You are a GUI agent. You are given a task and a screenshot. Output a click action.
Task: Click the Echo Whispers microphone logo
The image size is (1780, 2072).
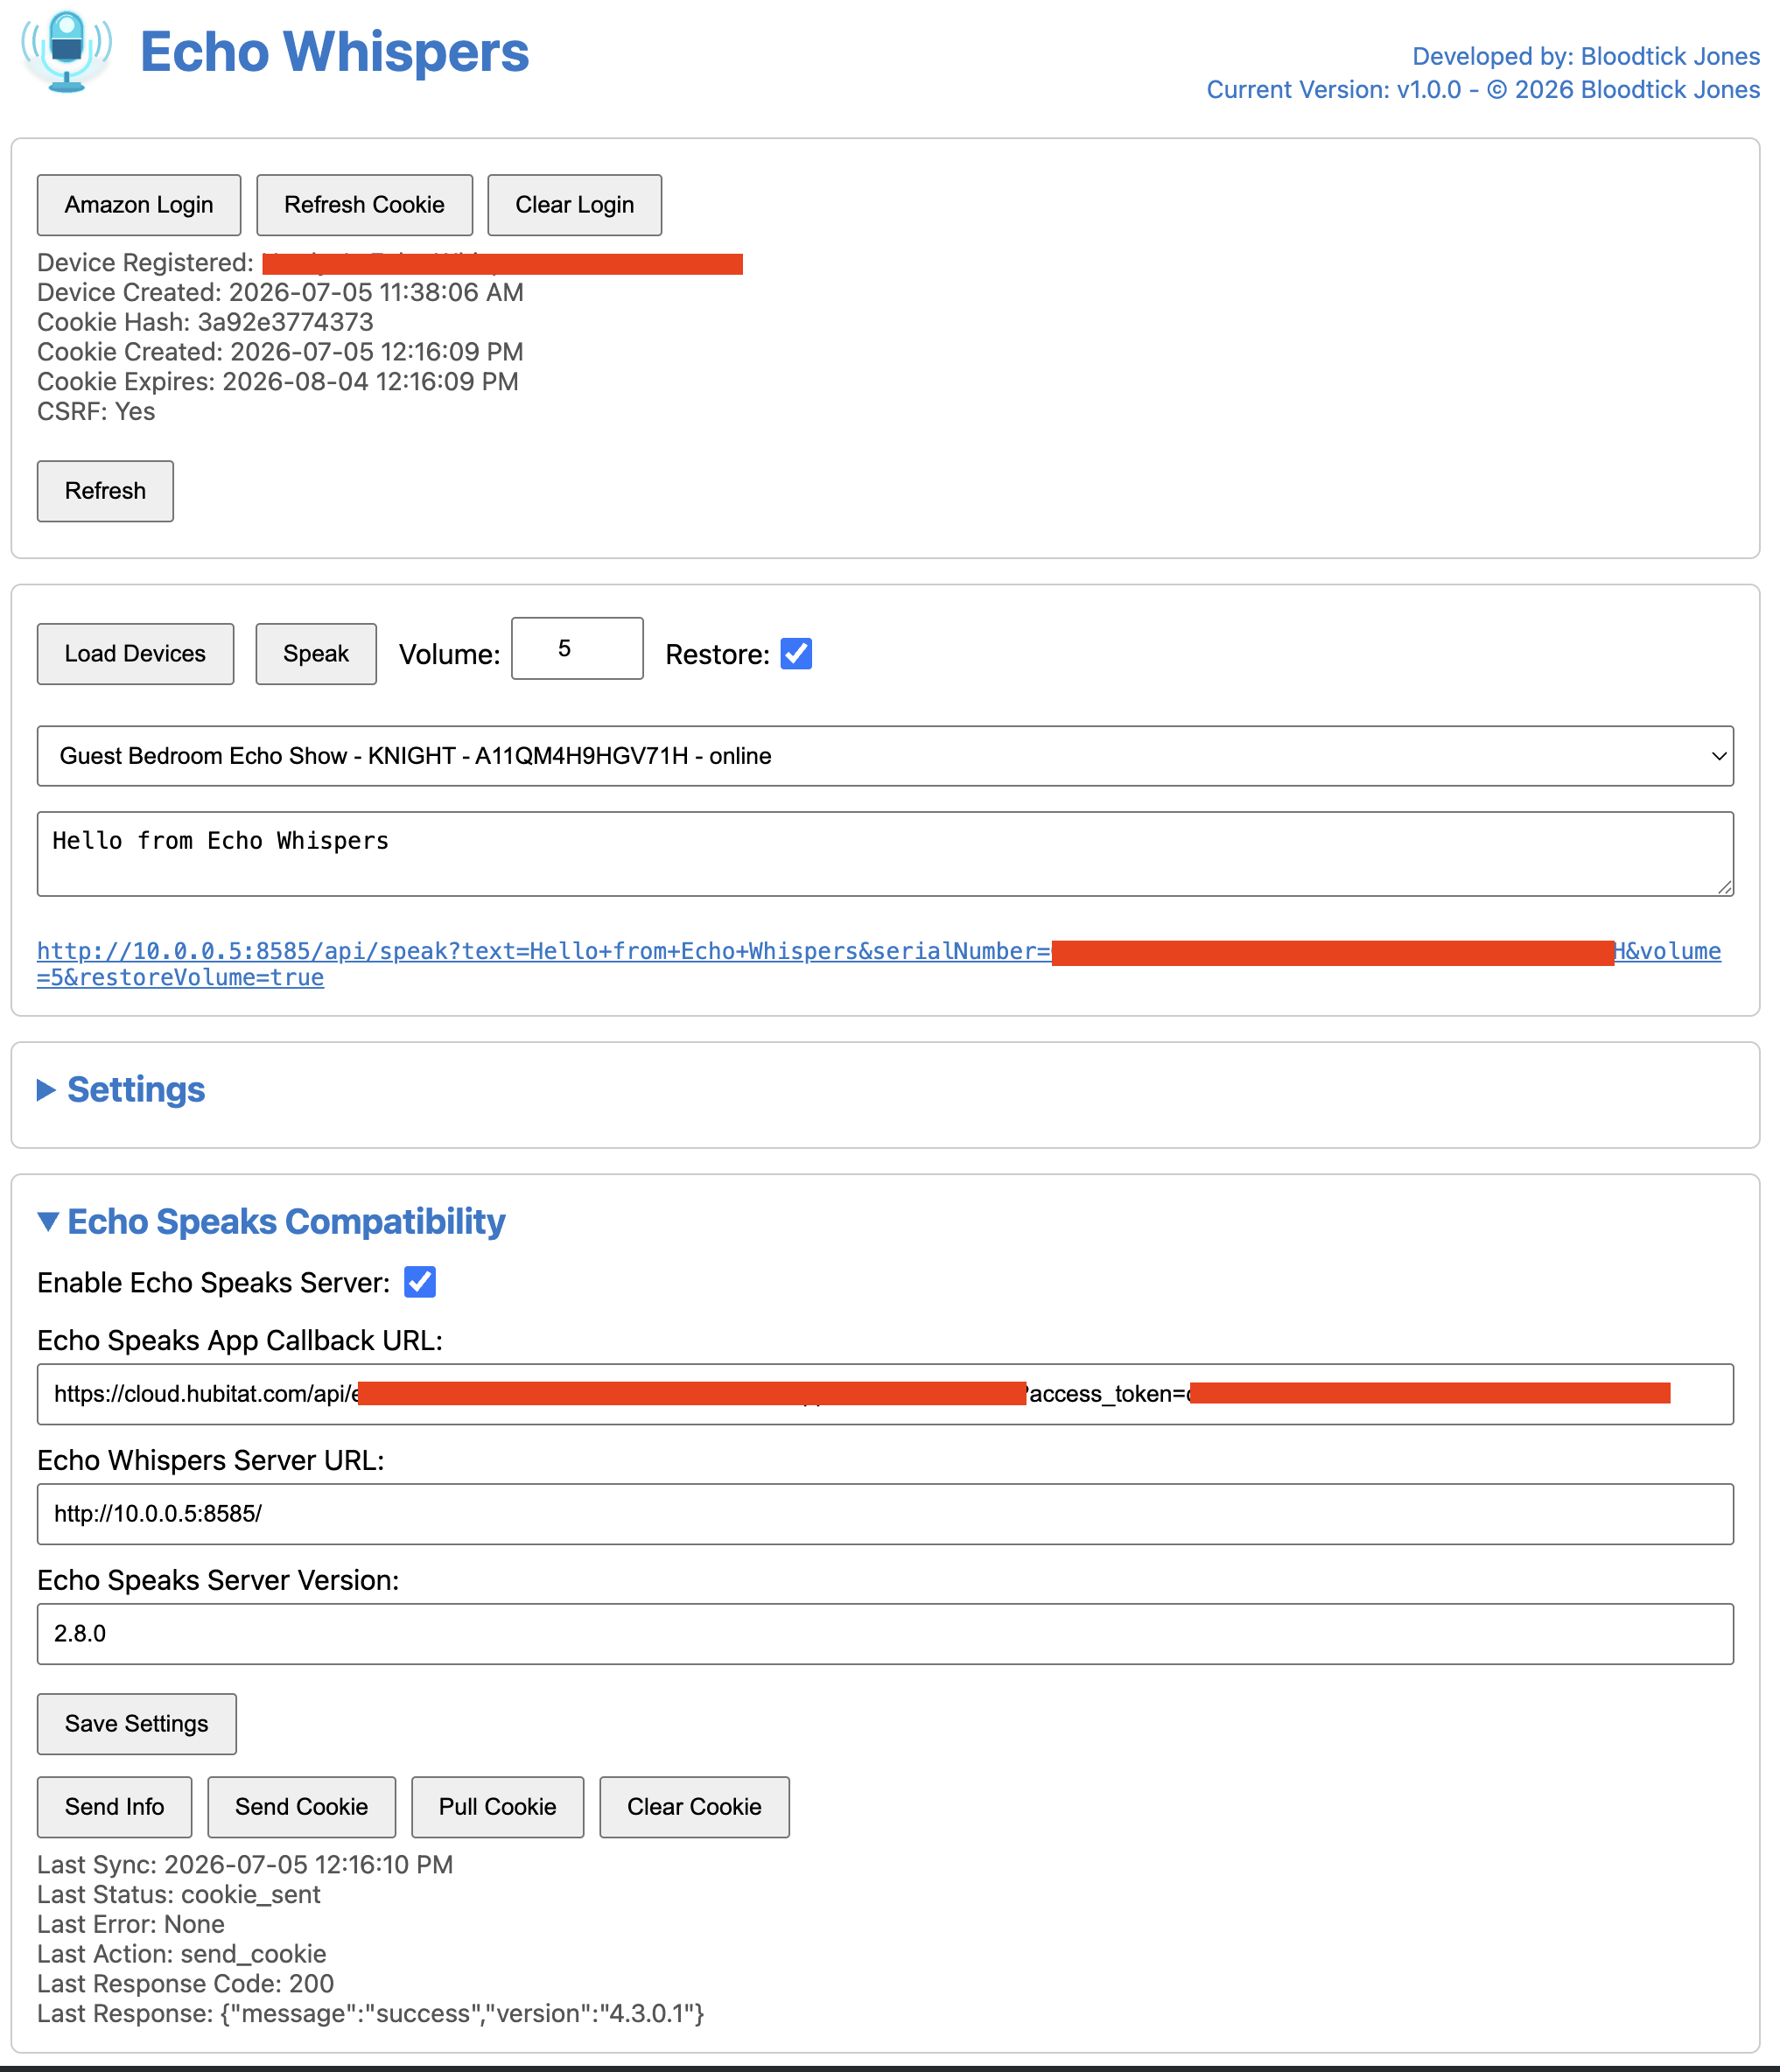point(67,51)
